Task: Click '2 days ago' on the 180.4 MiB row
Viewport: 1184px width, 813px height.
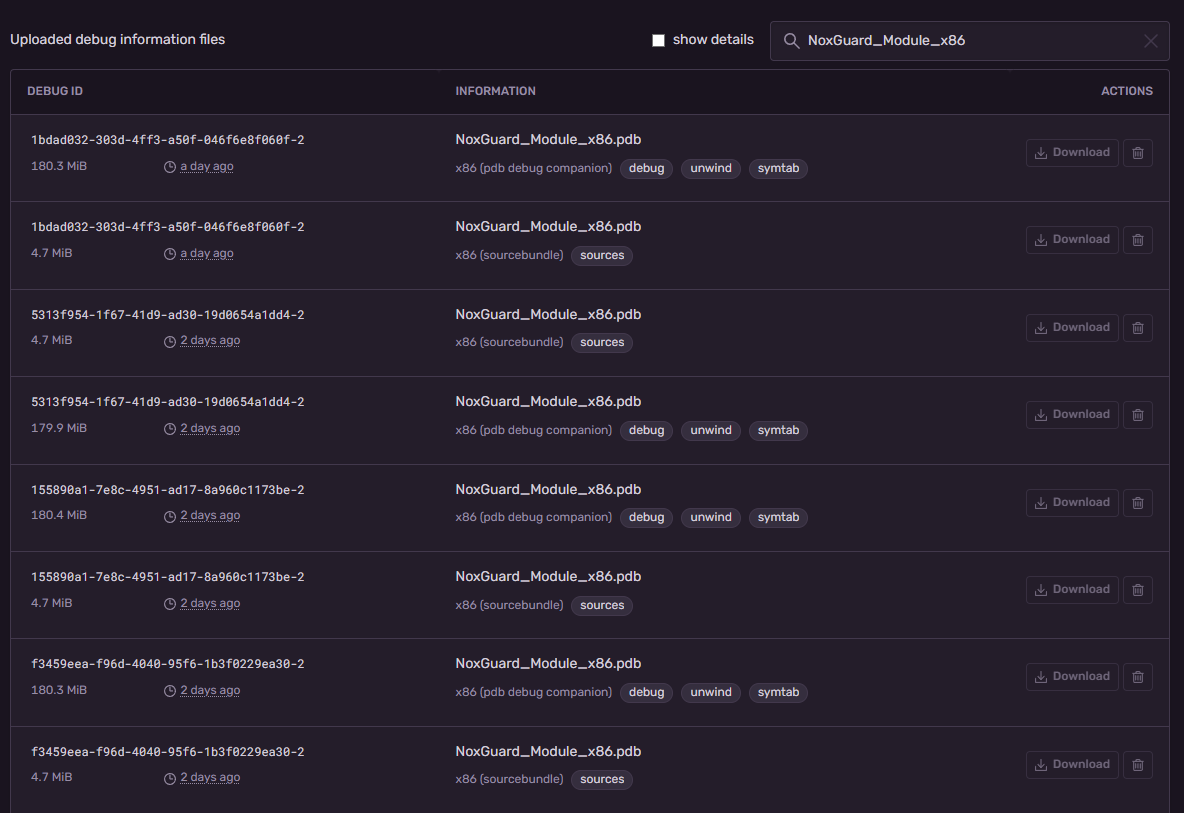Action: pyautogui.click(x=210, y=516)
